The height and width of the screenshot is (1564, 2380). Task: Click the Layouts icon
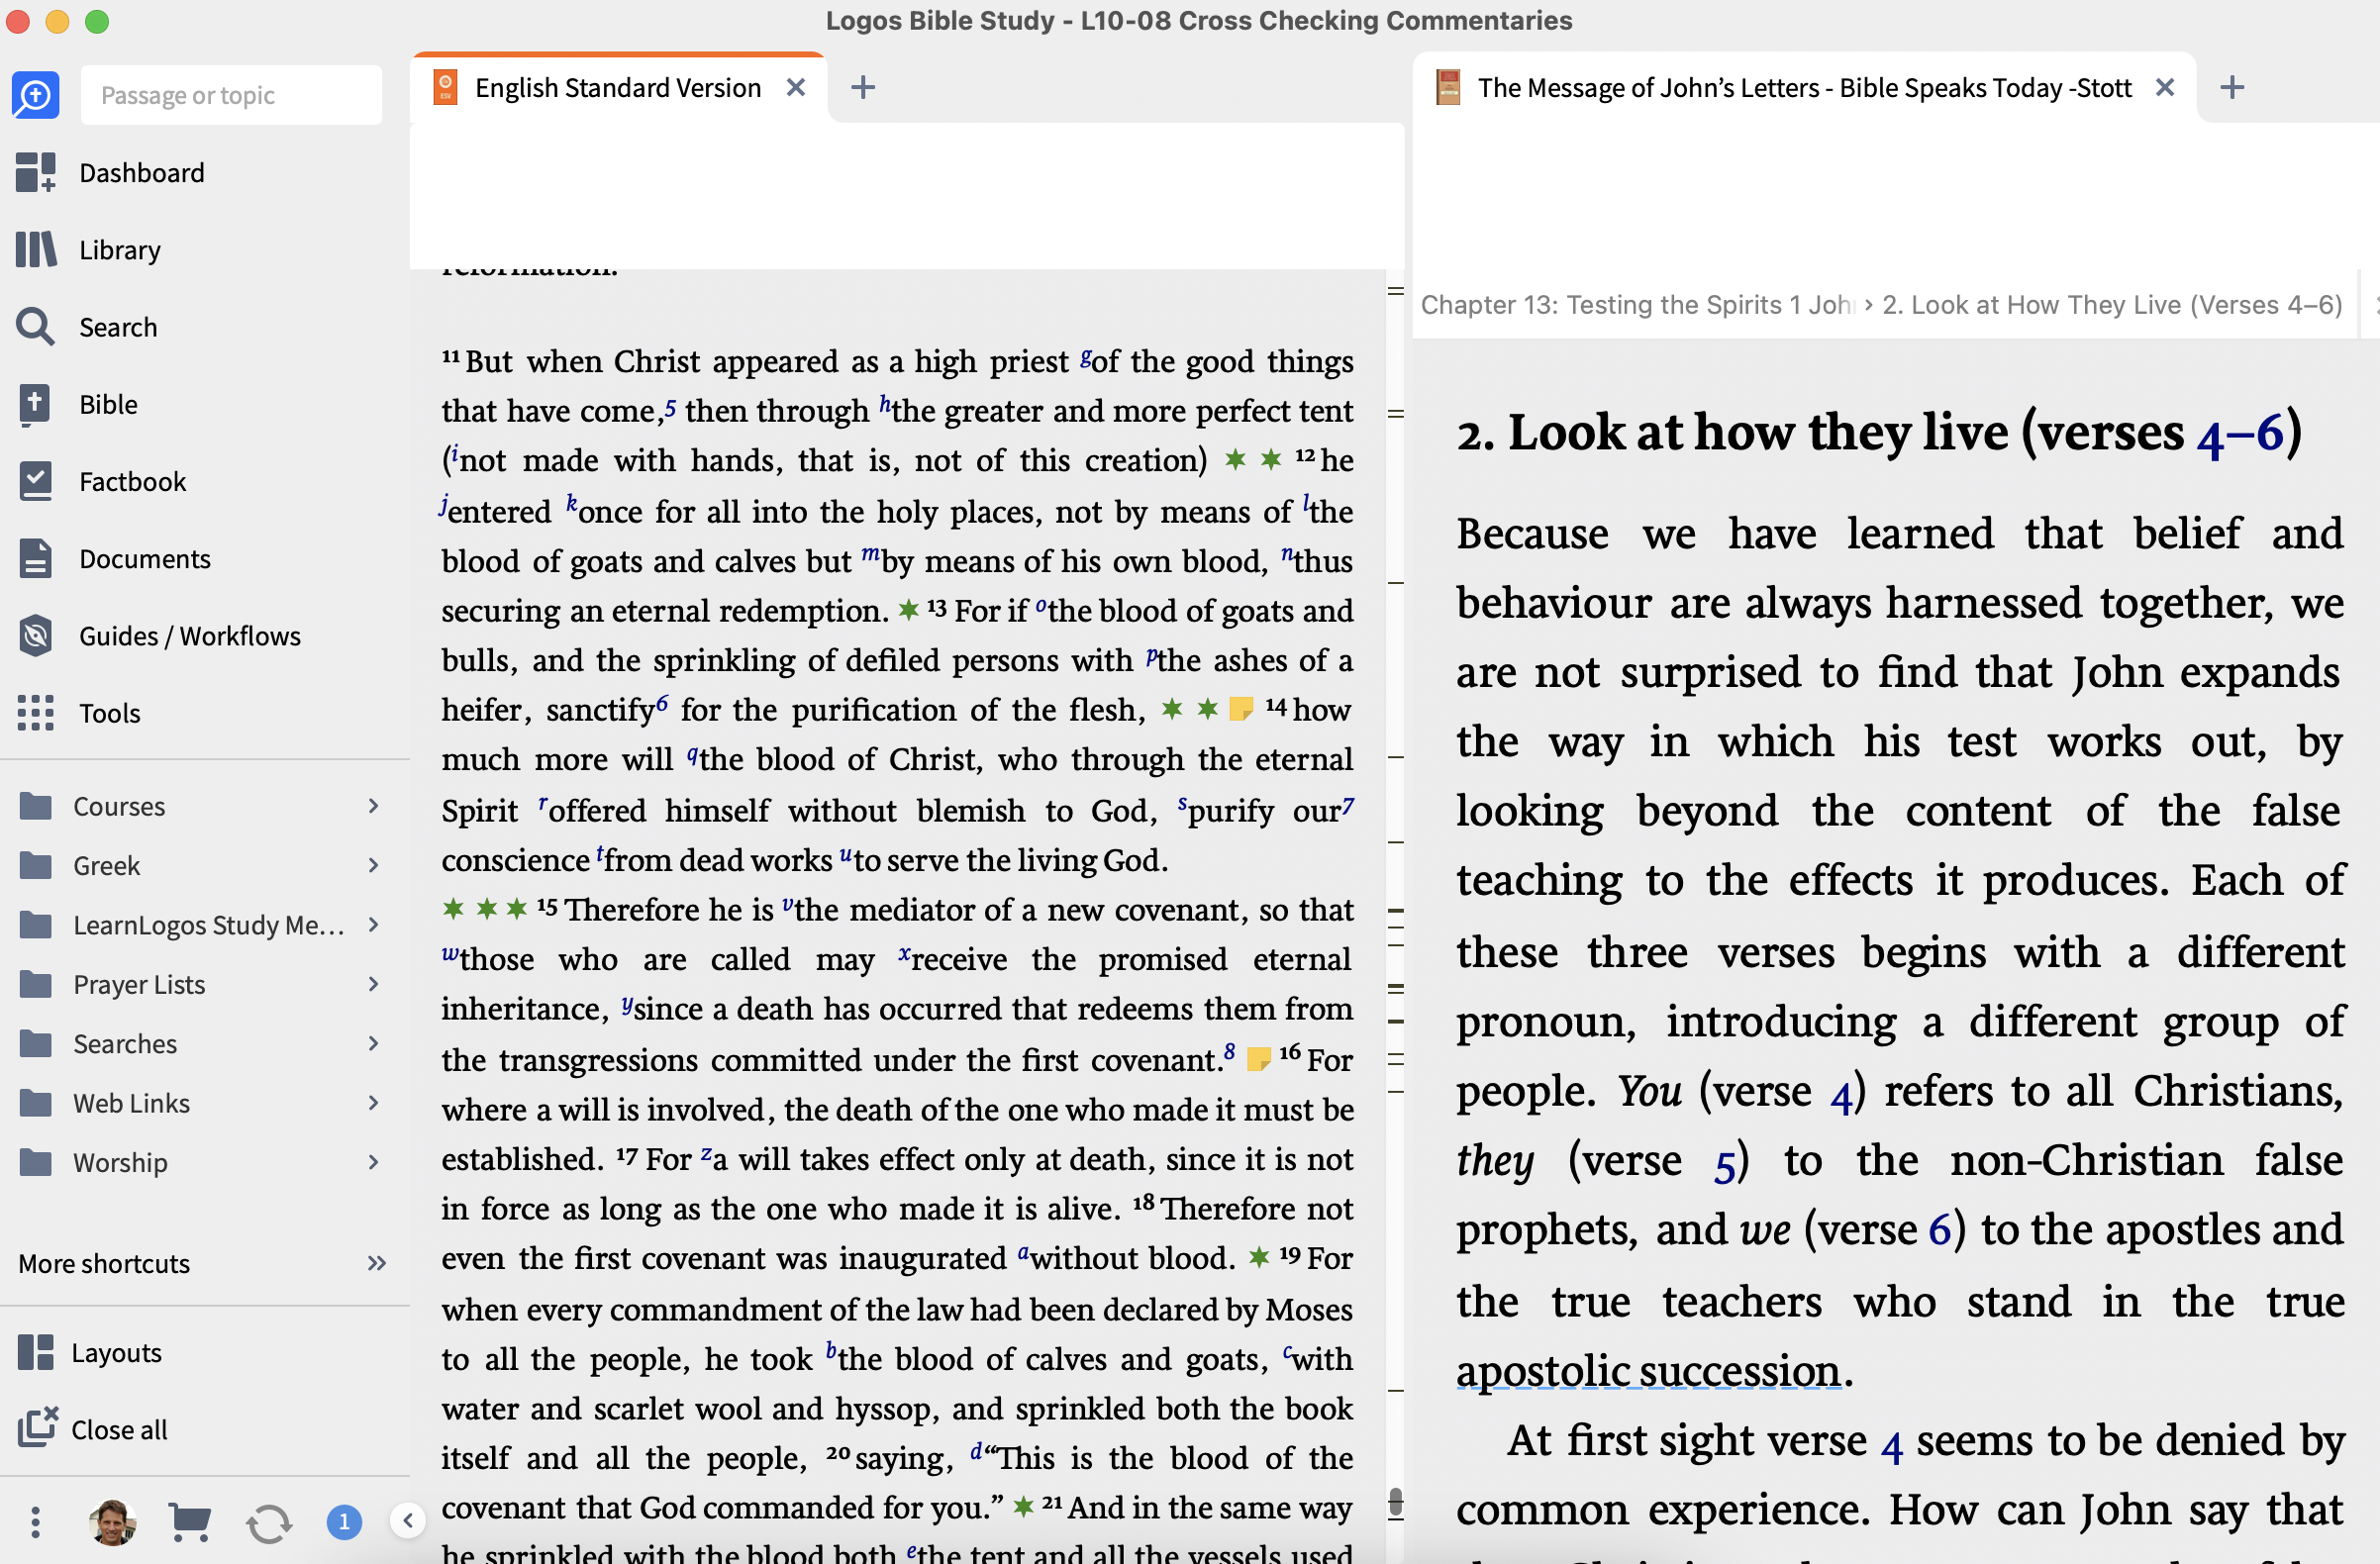pyautogui.click(x=35, y=1352)
